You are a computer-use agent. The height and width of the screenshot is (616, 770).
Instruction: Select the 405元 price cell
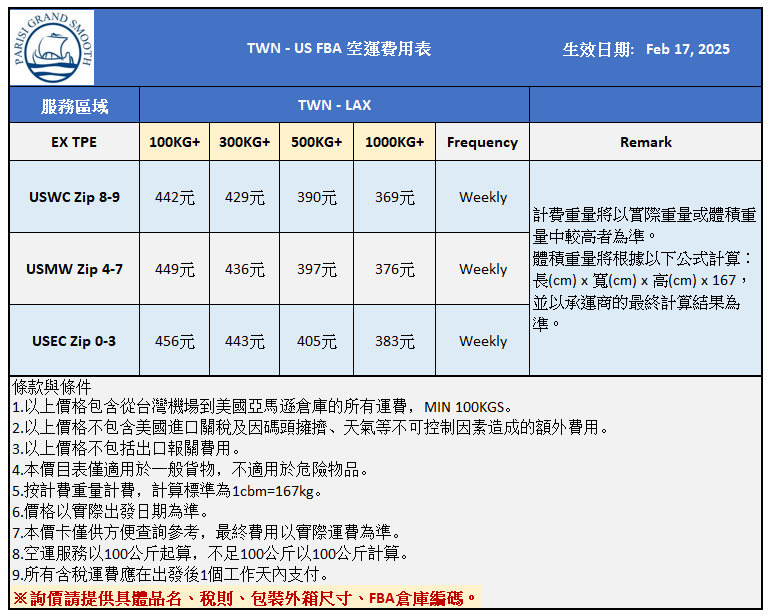coord(316,341)
